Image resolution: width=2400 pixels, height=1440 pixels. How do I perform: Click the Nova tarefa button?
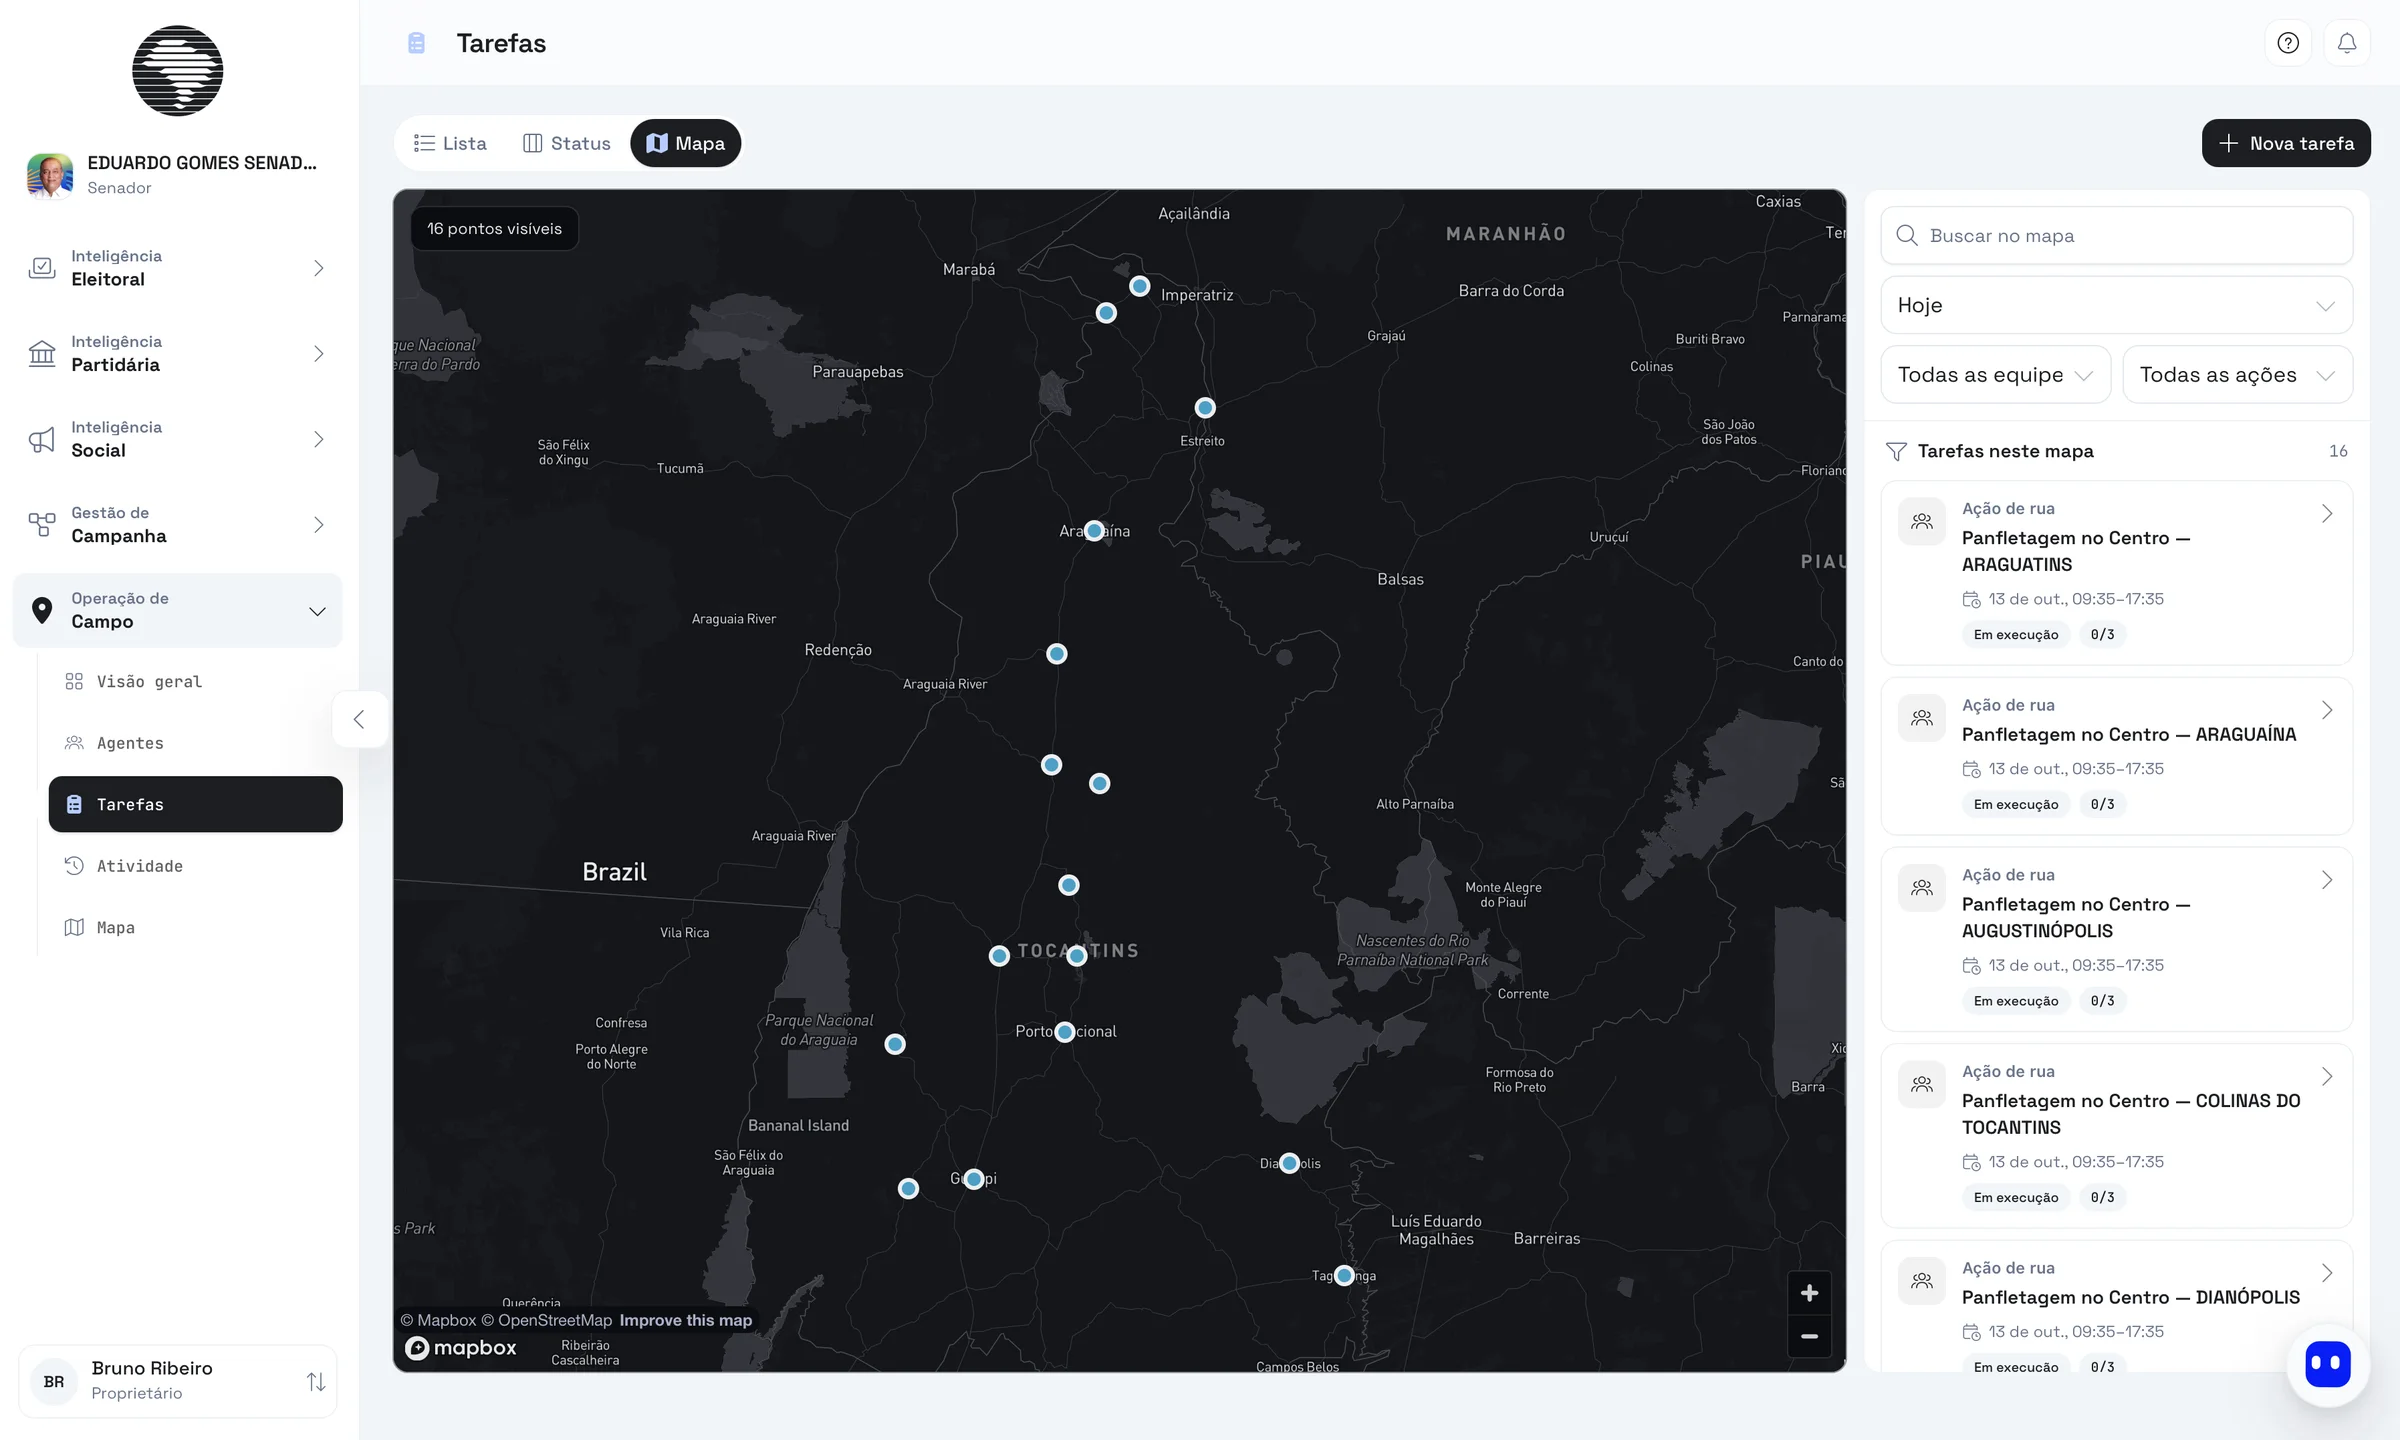[2286, 143]
